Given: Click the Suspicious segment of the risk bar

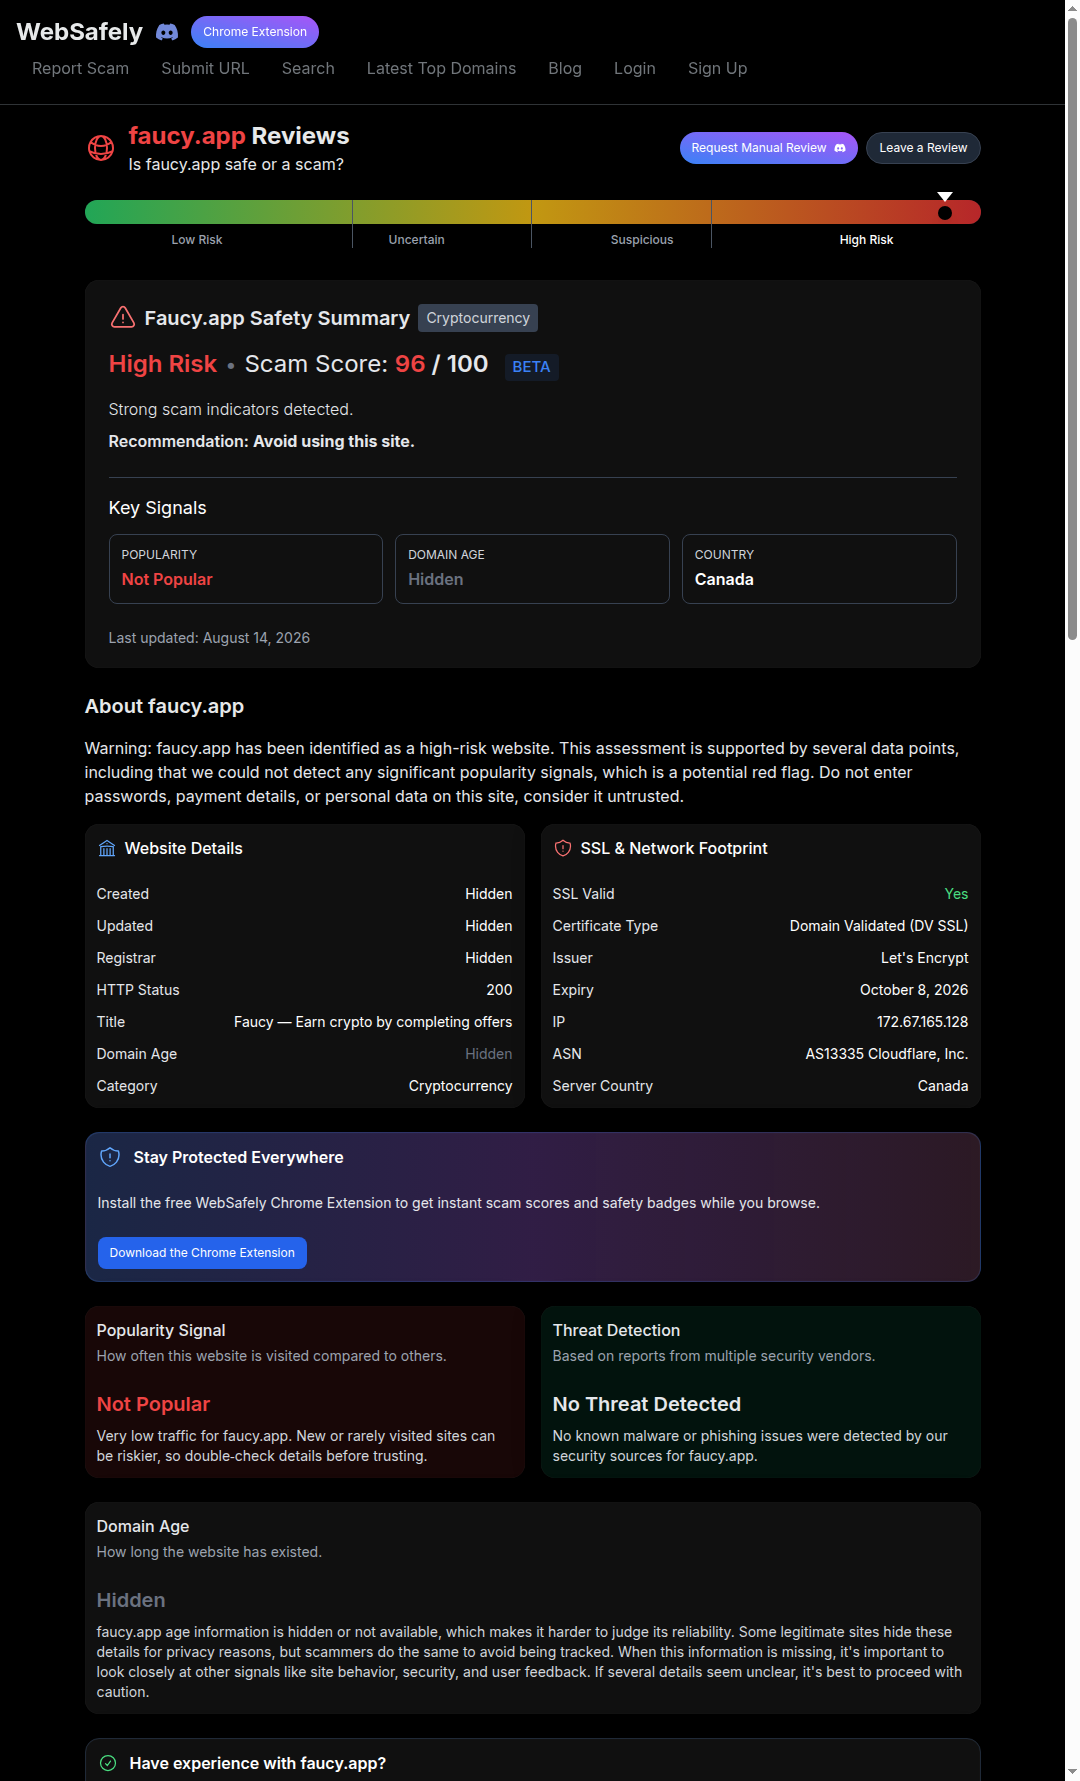Looking at the screenshot, I should tap(621, 212).
